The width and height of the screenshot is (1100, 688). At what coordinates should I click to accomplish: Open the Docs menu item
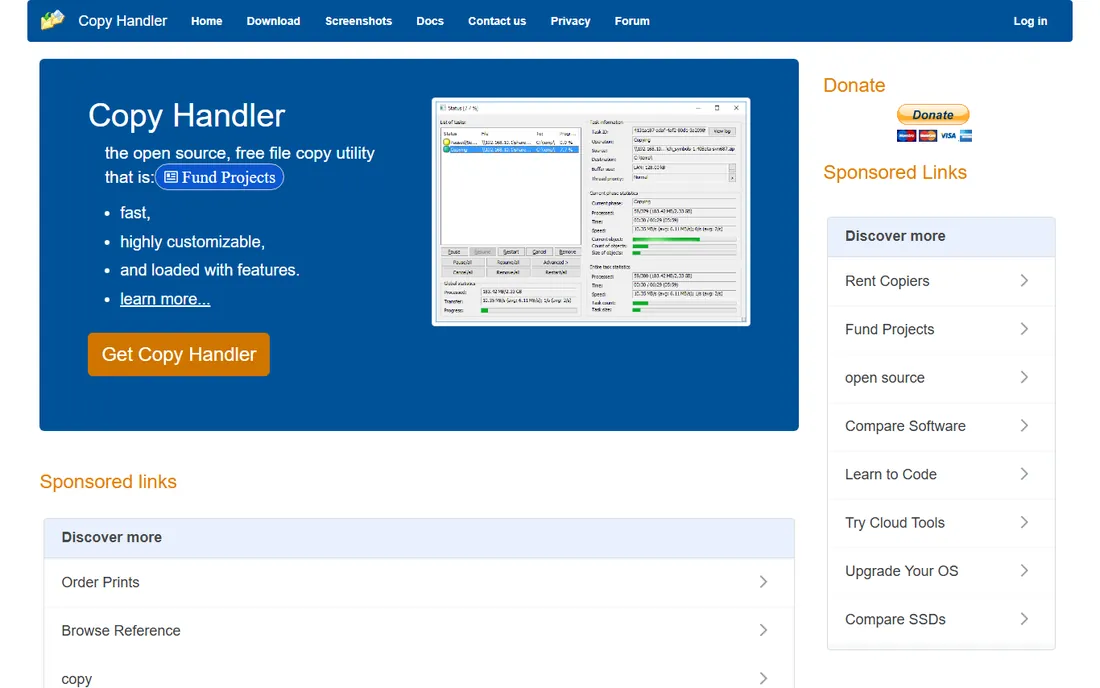point(430,21)
